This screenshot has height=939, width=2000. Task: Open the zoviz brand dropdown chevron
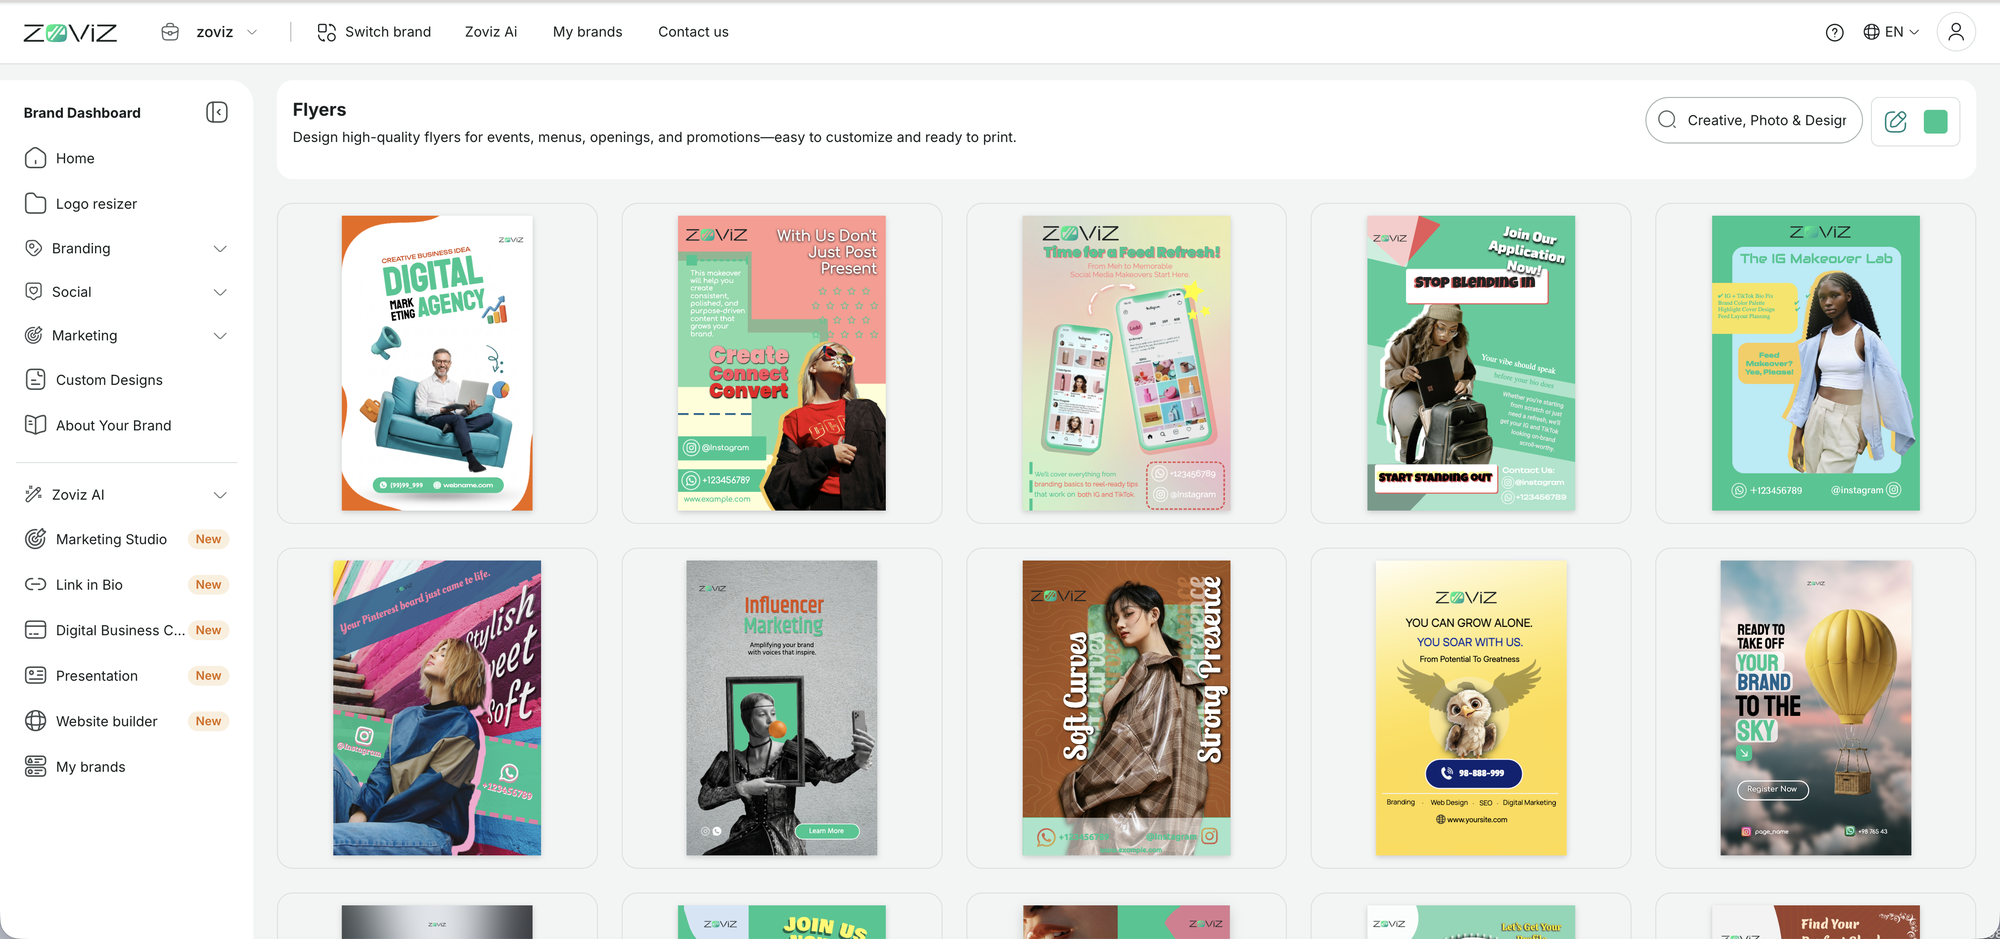point(252,32)
